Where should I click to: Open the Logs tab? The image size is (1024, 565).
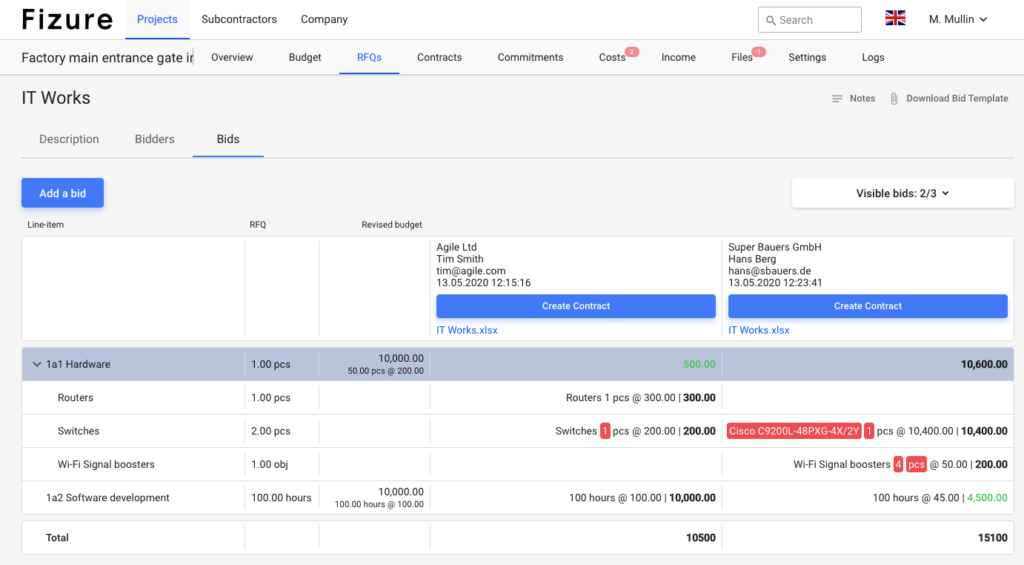tap(873, 57)
